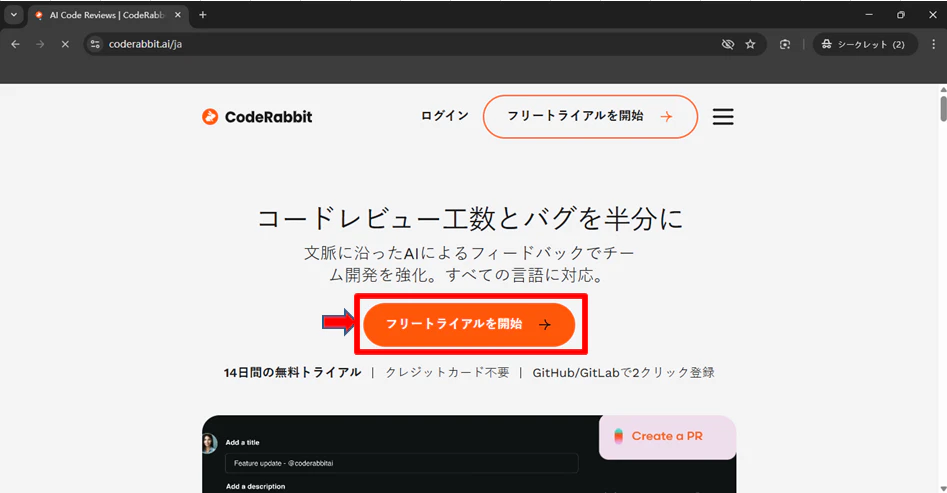Click the text クレジットカード不要

[x=447, y=373]
